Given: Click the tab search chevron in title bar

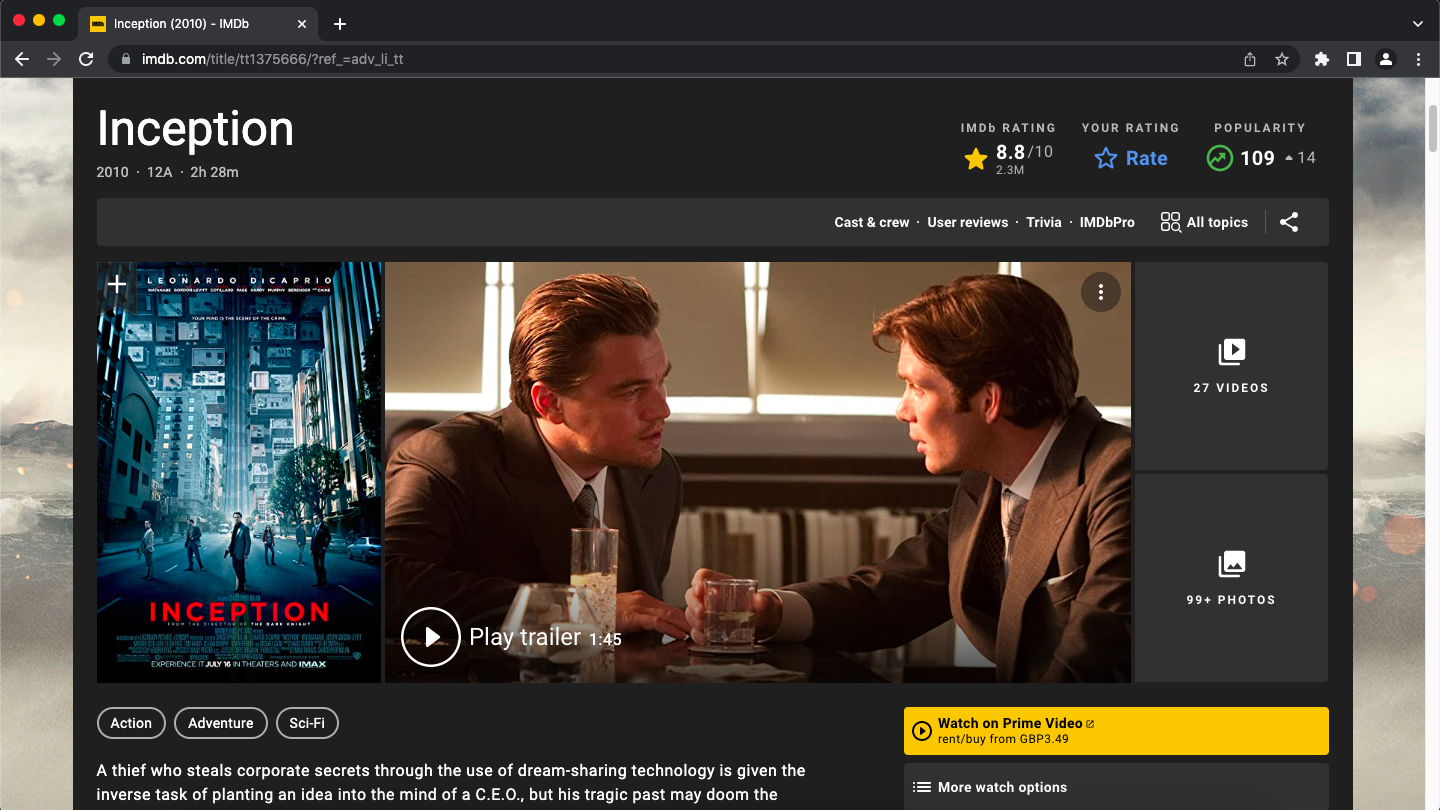Looking at the screenshot, I should click(x=1418, y=24).
